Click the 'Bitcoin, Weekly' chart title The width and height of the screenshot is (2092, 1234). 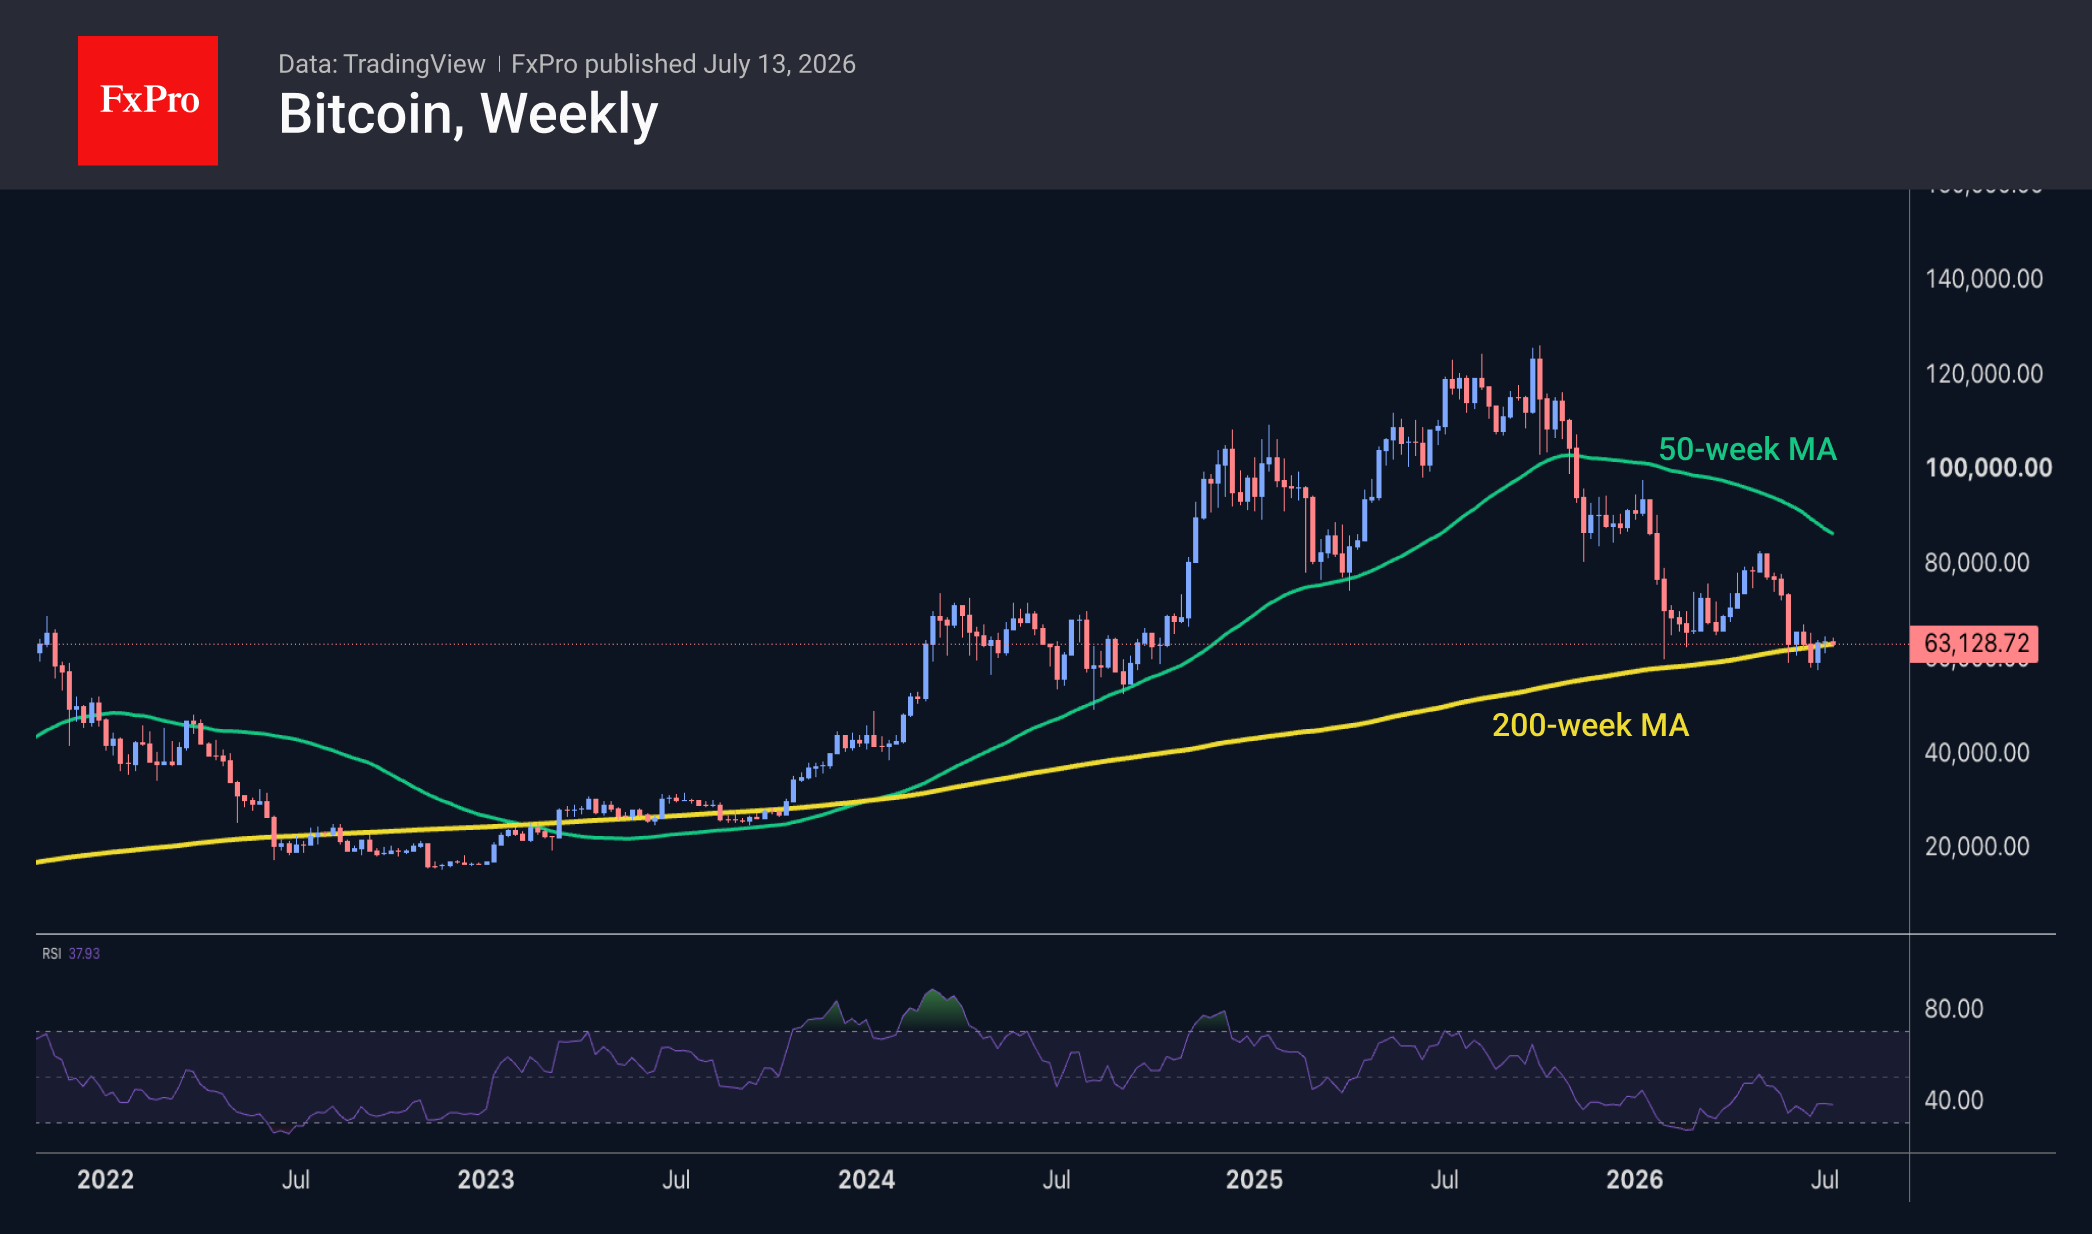(x=468, y=114)
